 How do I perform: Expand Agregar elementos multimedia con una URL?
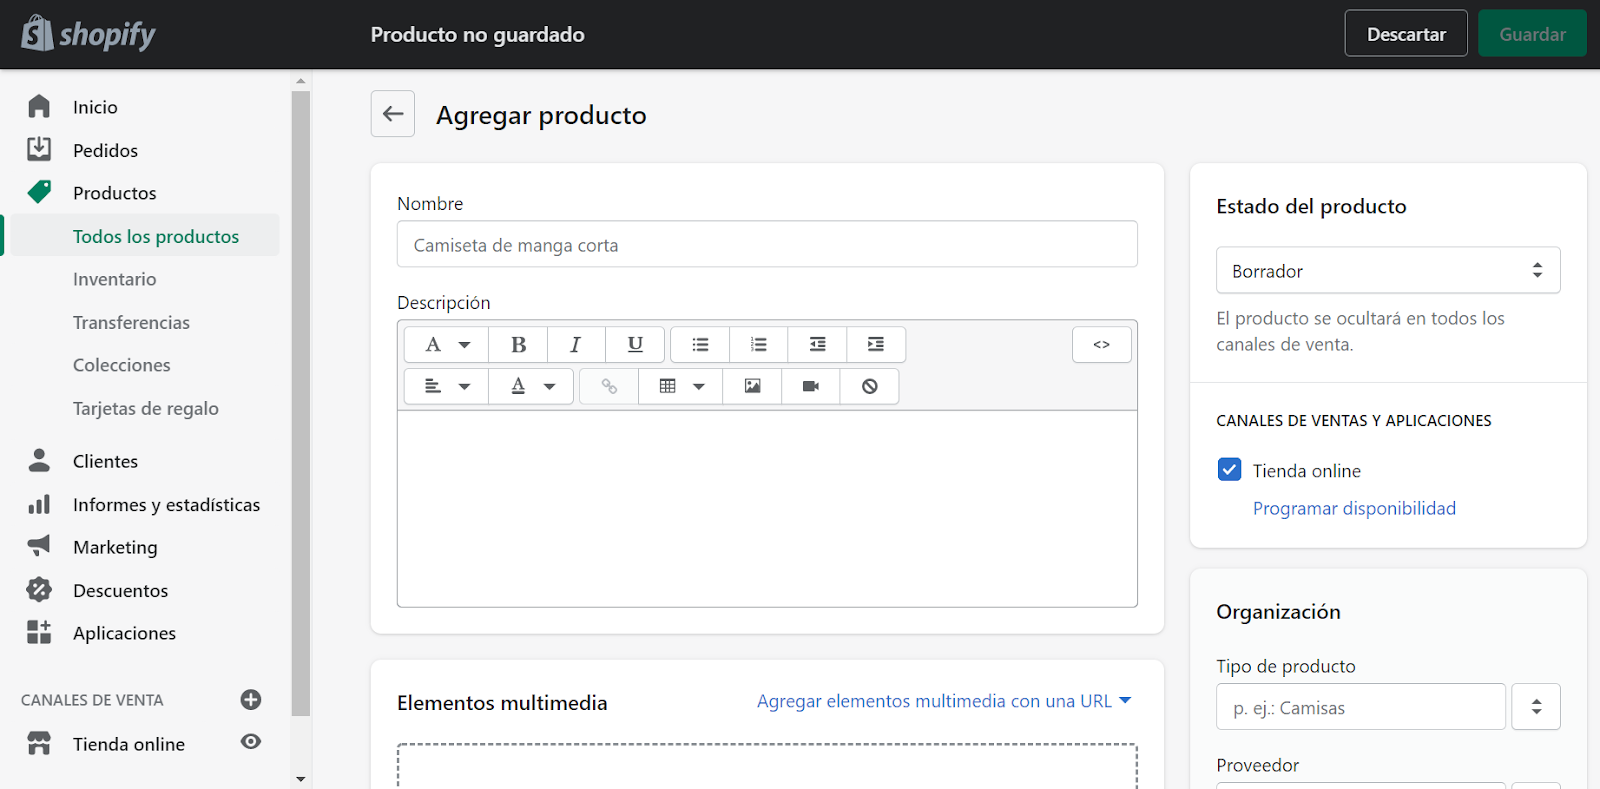[944, 701]
